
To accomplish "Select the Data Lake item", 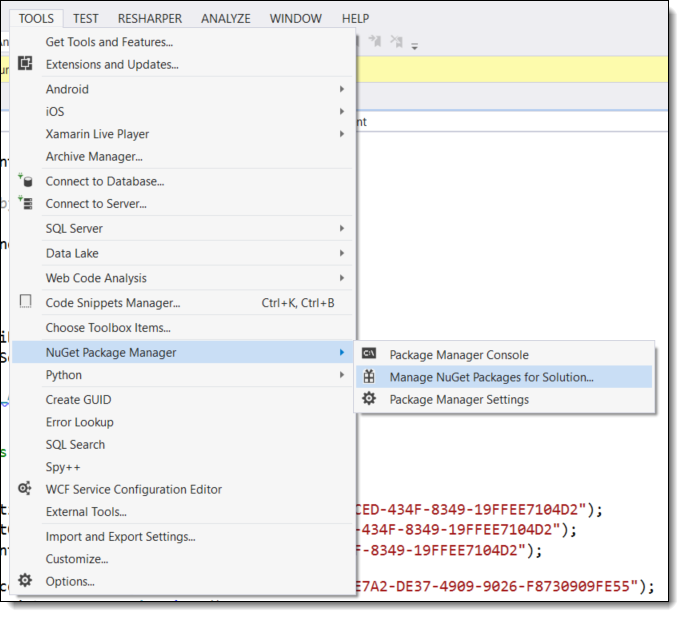I will pyautogui.click(x=182, y=253).
